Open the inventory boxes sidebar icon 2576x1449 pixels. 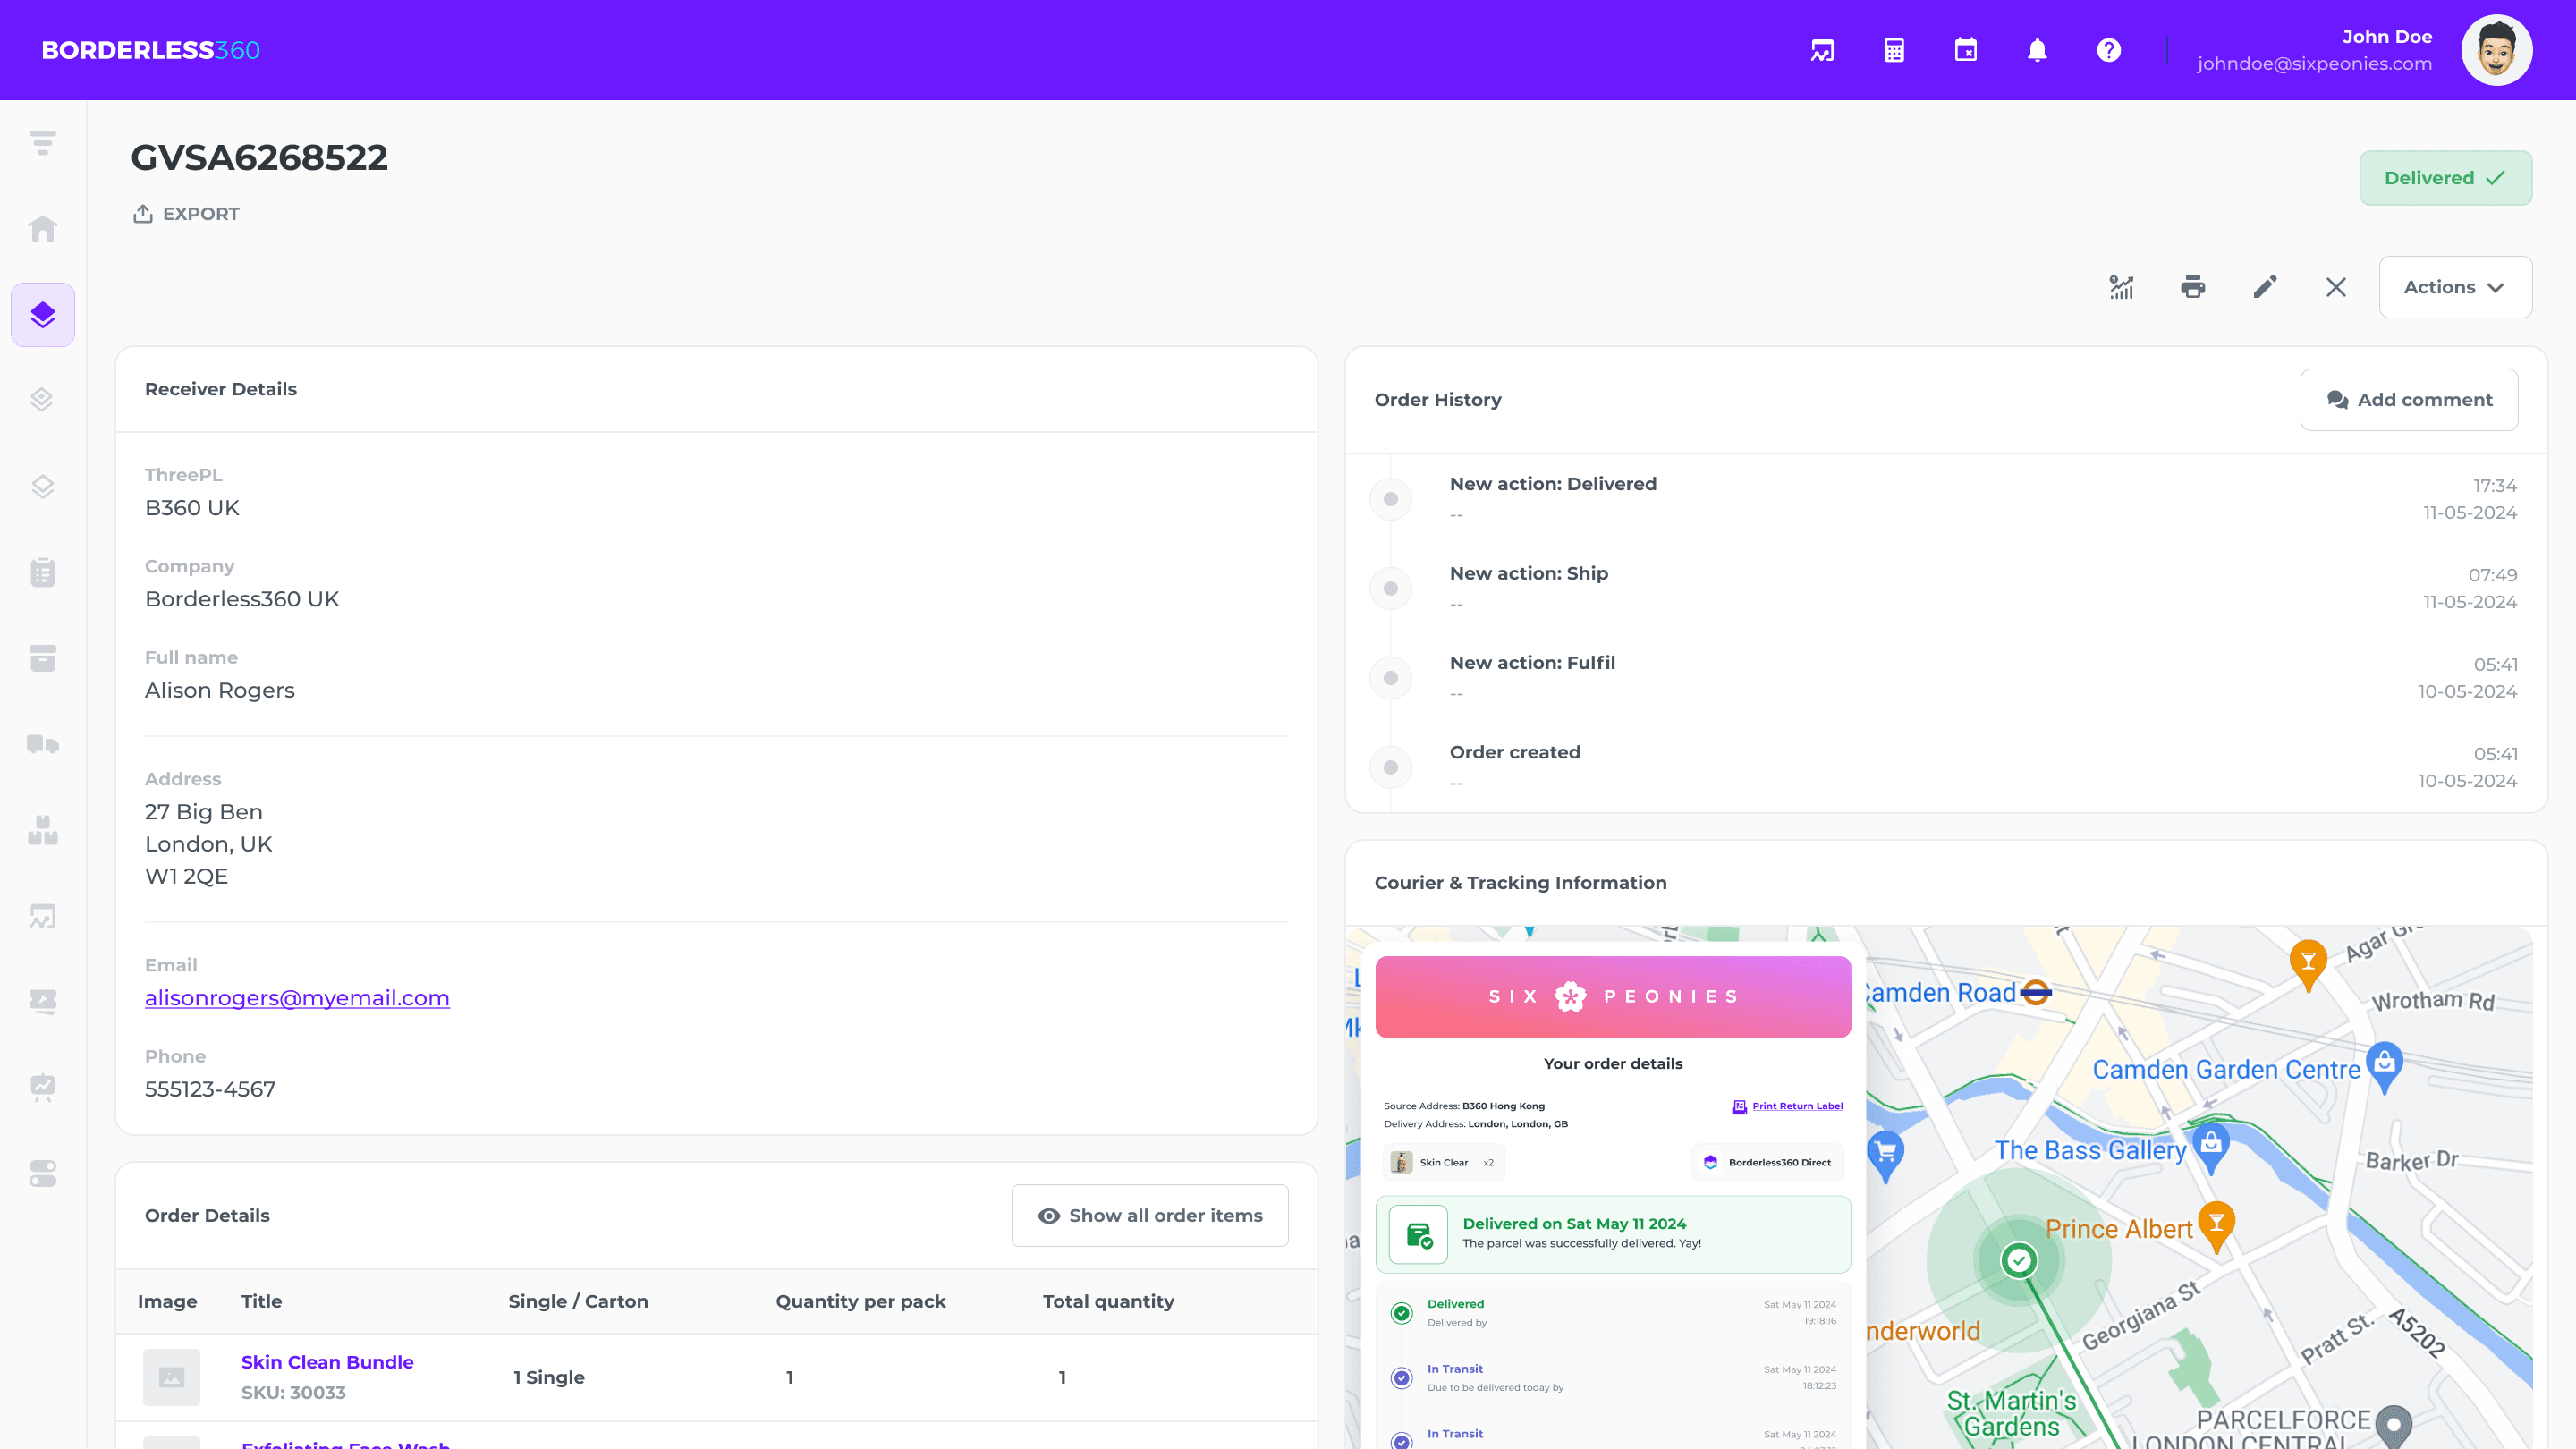tap(43, 831)
